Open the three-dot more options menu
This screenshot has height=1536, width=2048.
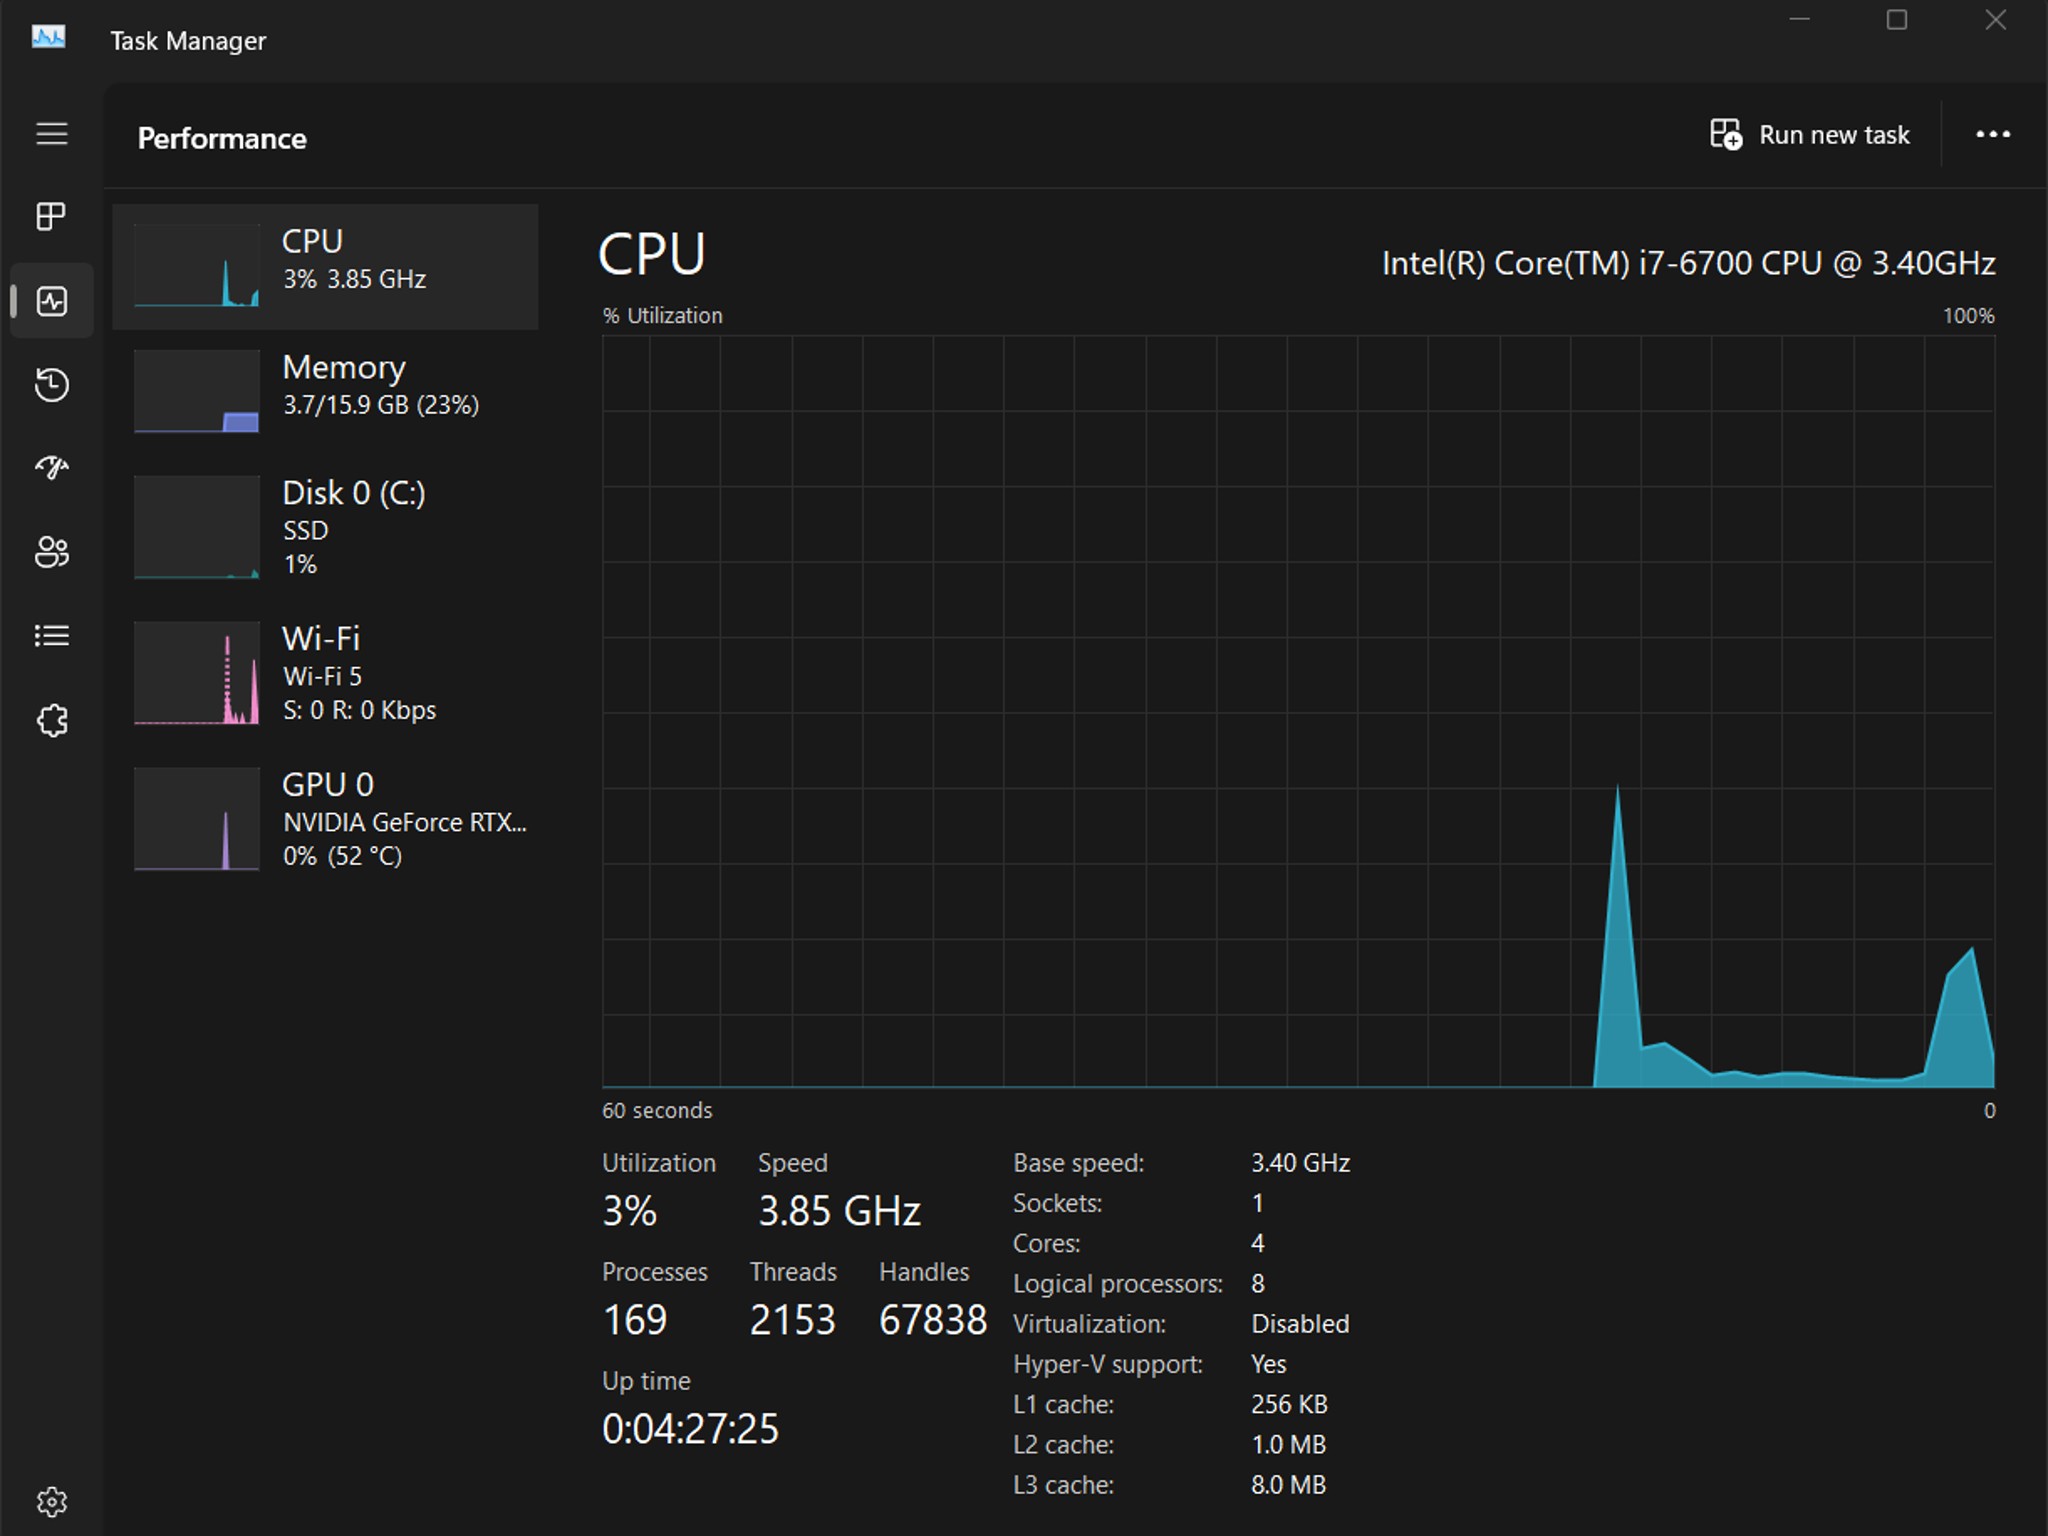tap(1992, 135)
